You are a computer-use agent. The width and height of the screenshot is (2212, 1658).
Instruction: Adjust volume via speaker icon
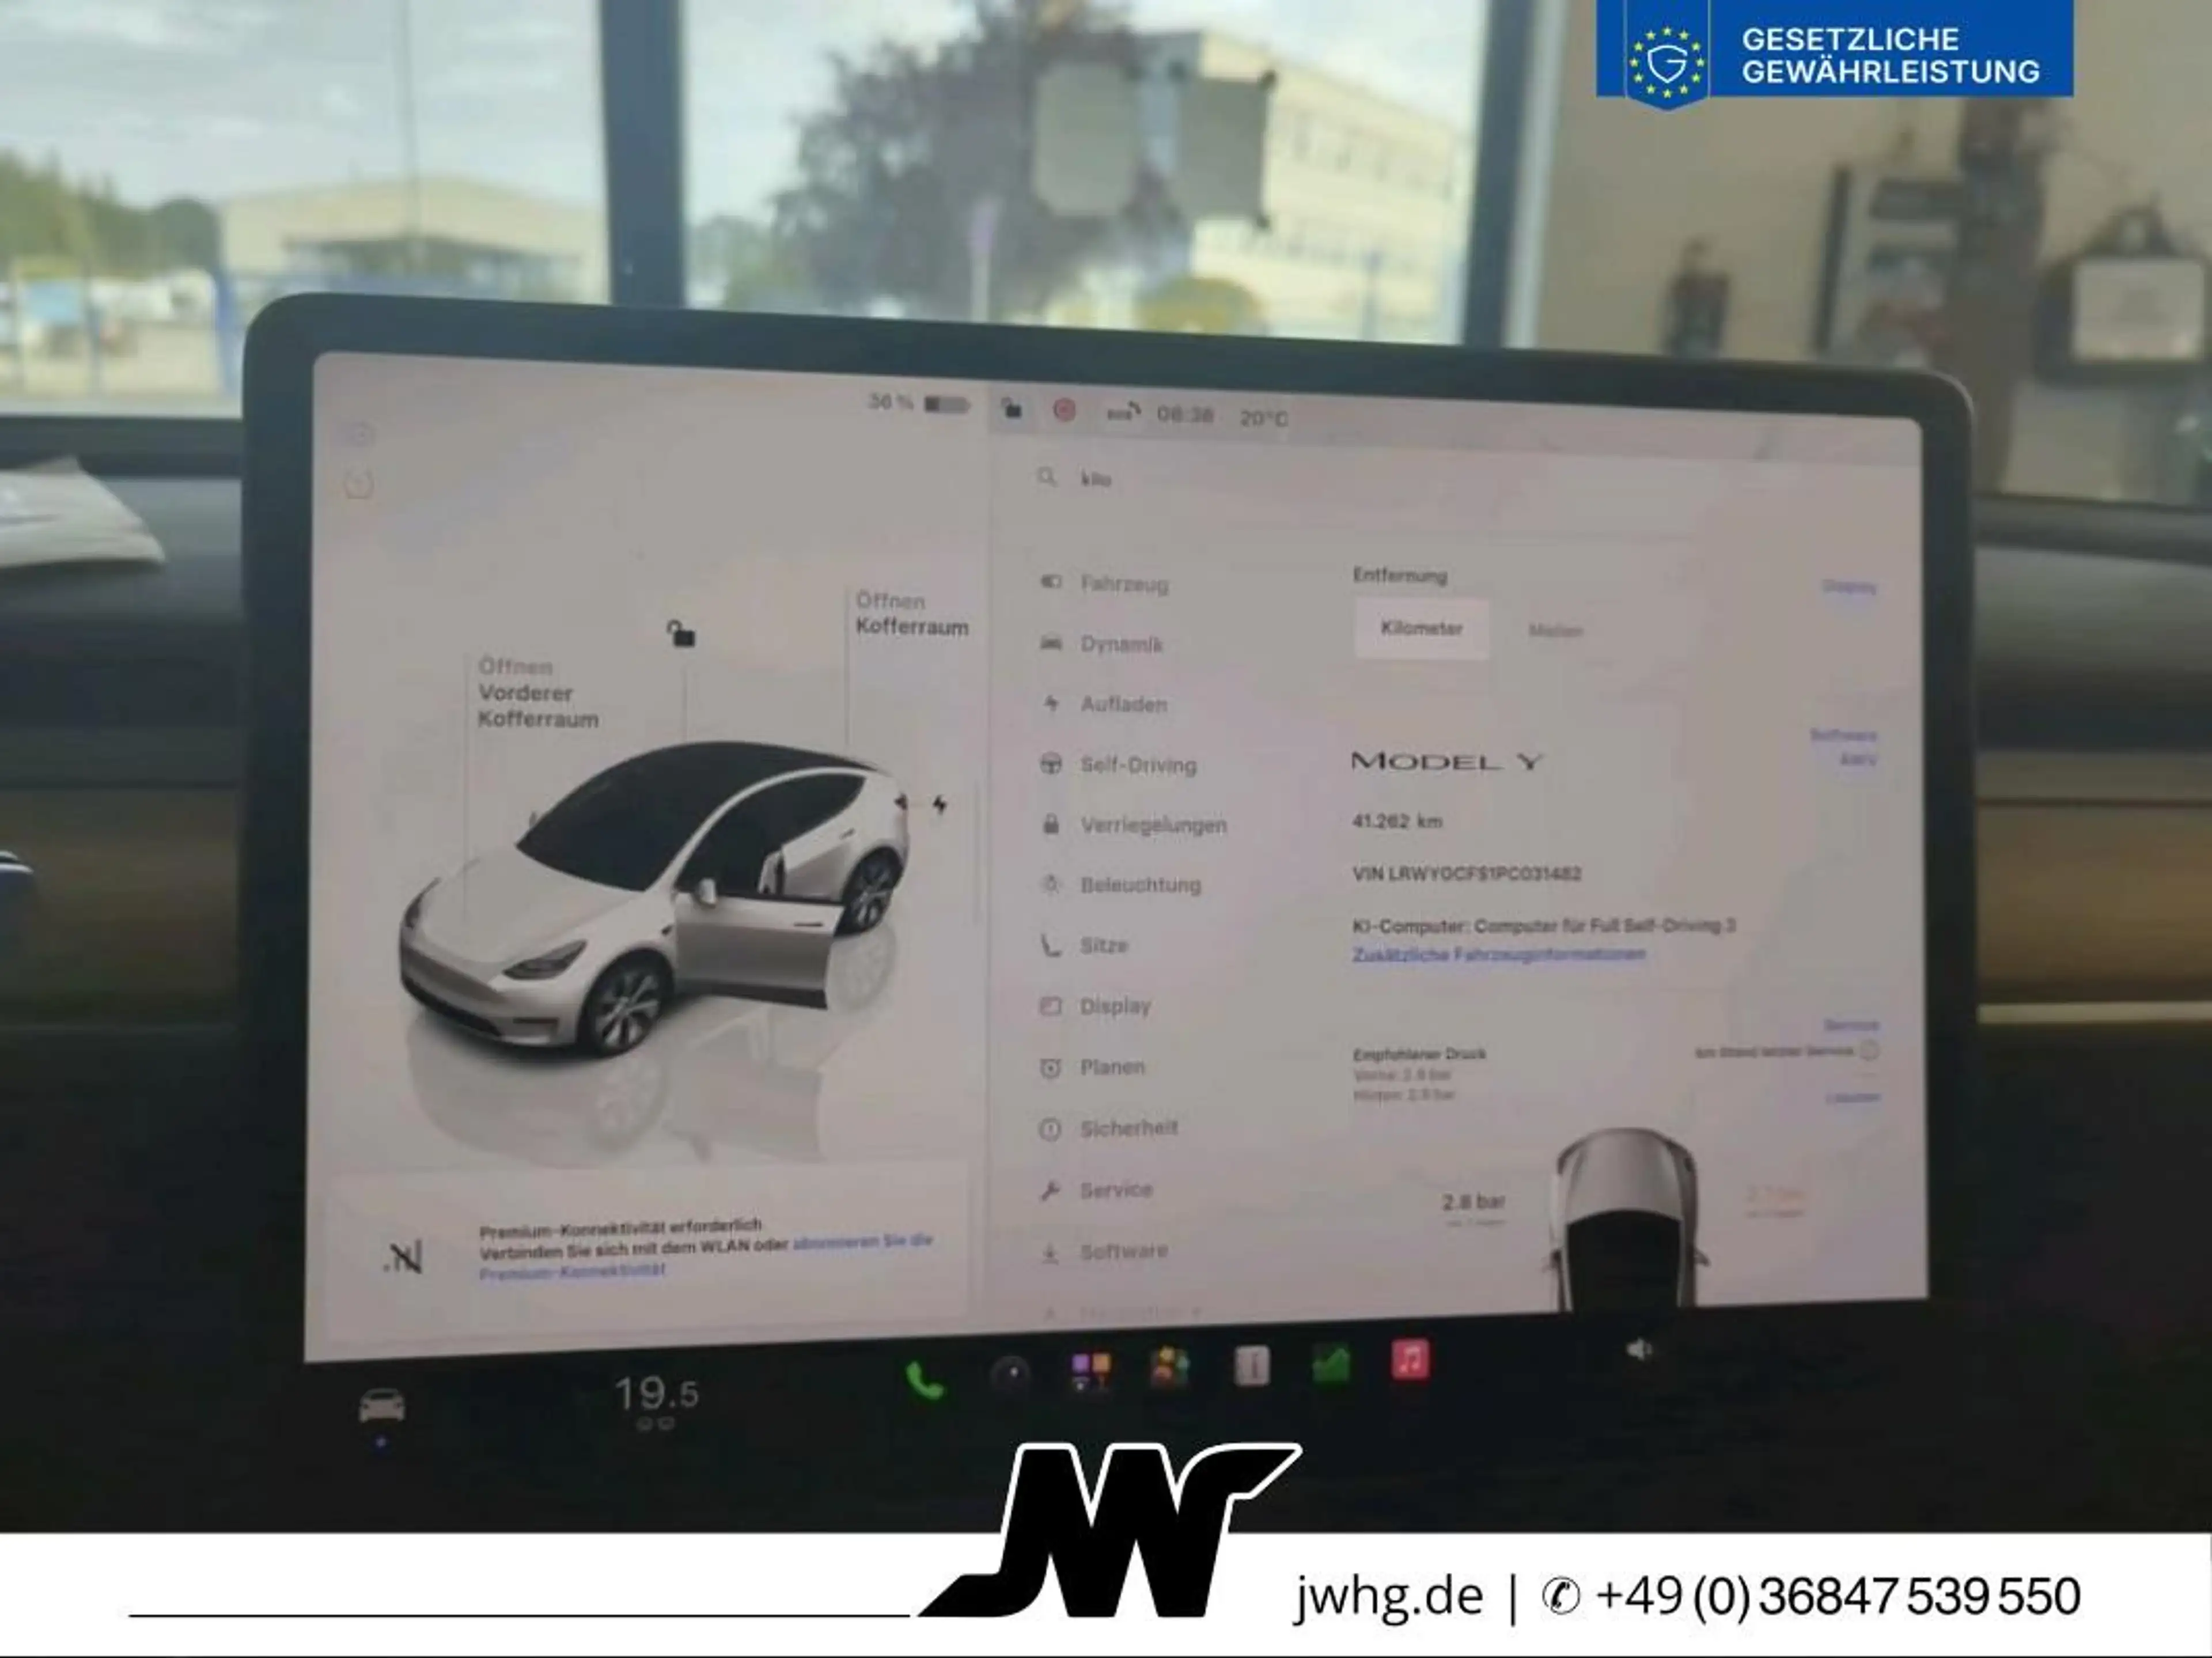click(x=1640, y=1350)
